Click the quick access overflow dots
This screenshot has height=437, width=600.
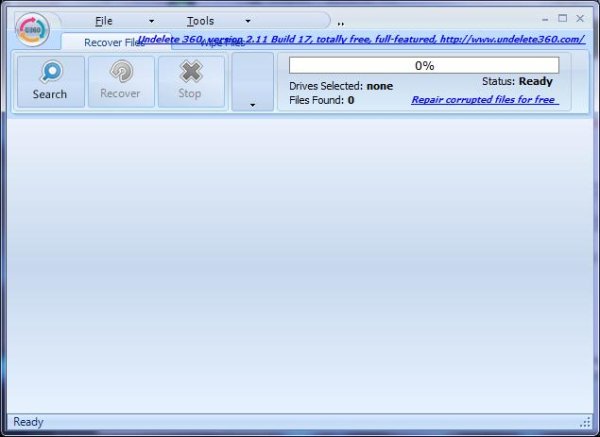point(341,24)
